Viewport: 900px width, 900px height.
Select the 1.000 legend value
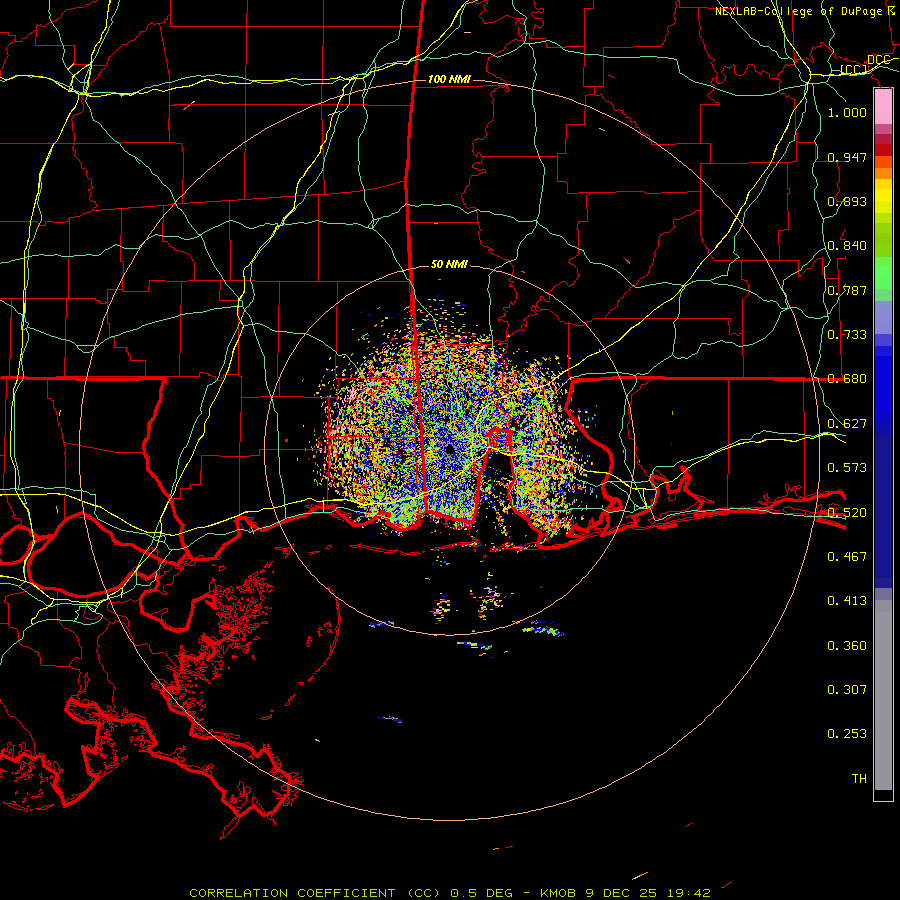pos(847,112)
